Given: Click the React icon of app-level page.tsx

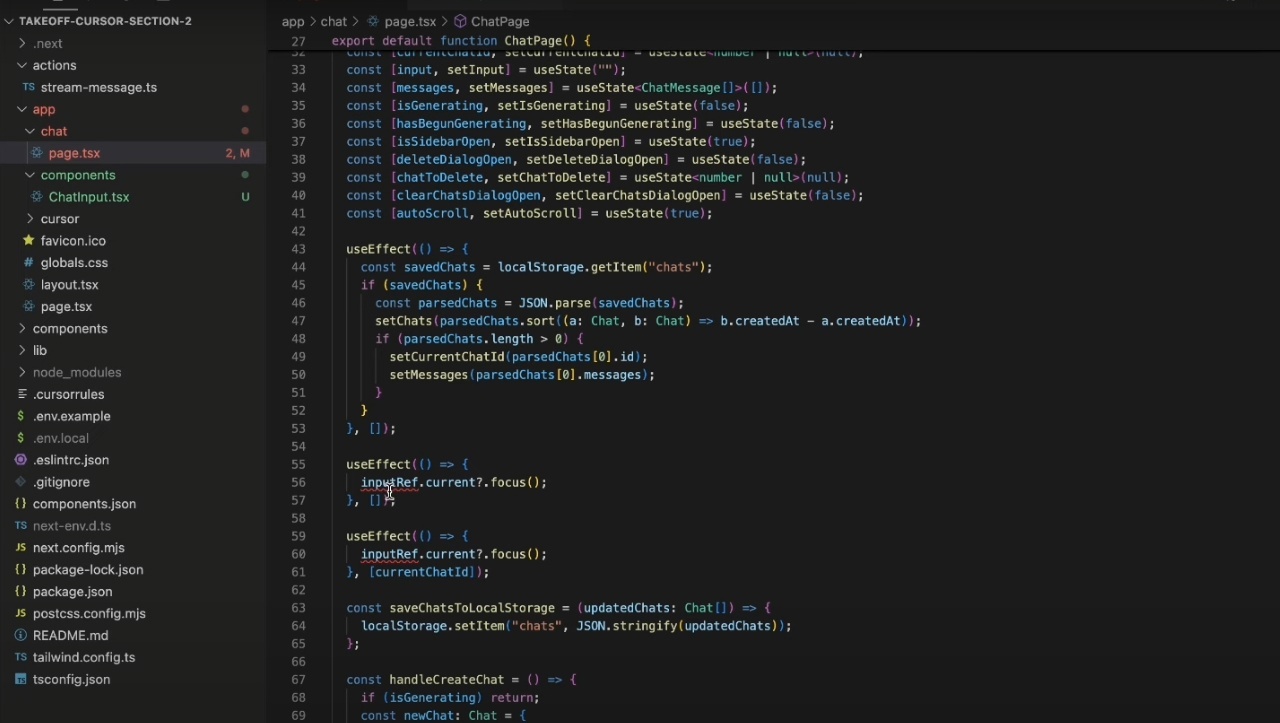Looking at the screenshot, I should pos(29,307).
